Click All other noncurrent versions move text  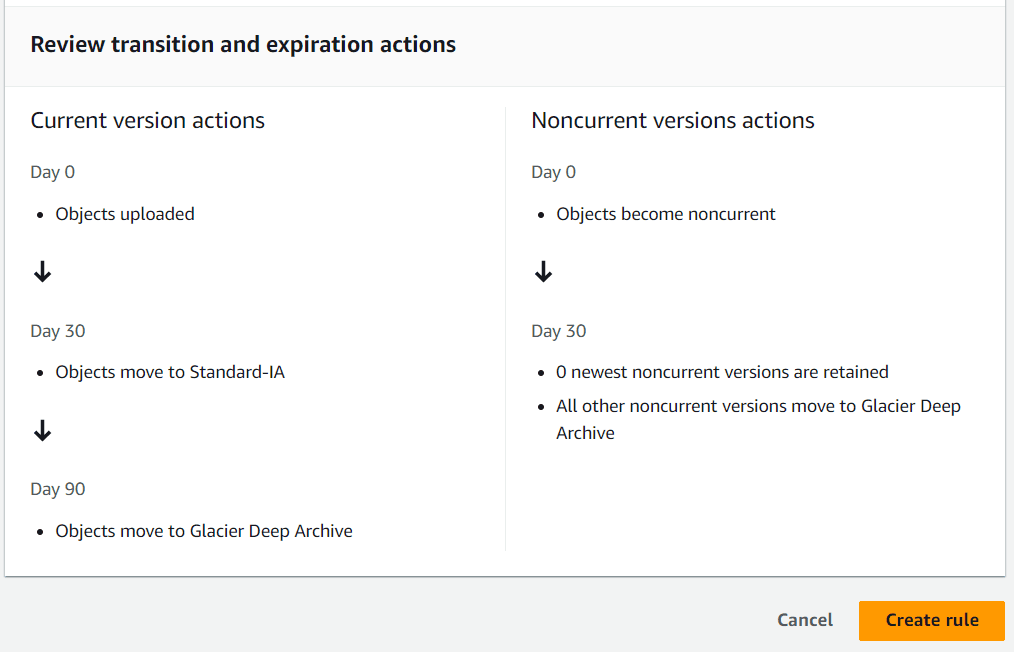[x=759, y=419]
